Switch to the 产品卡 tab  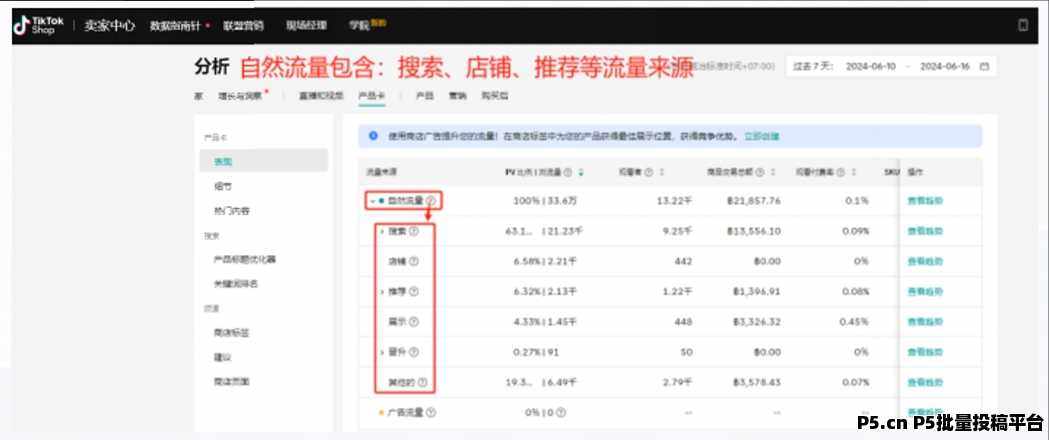click(x=370, y=96)
